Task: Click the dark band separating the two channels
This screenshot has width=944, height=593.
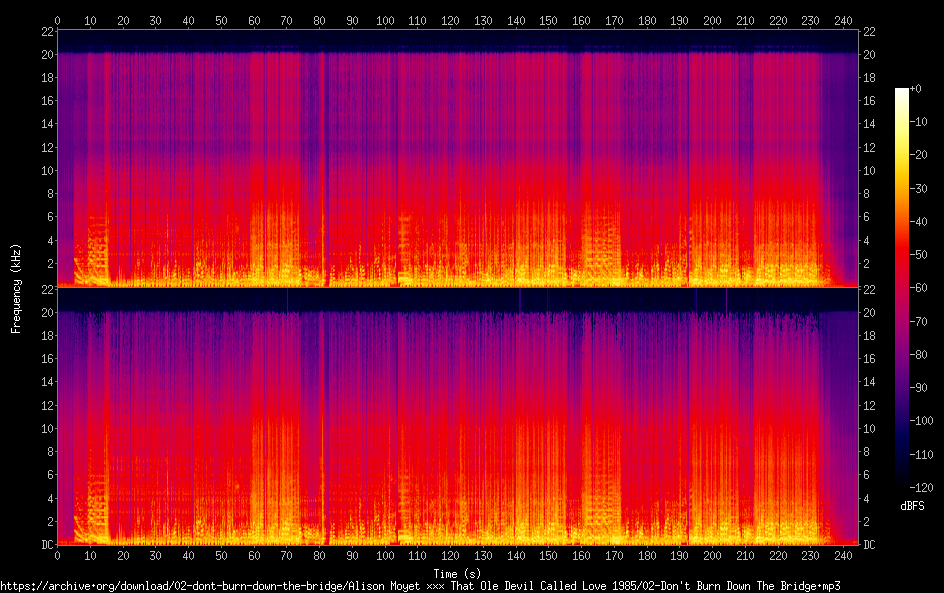Action: click(459, 299)
